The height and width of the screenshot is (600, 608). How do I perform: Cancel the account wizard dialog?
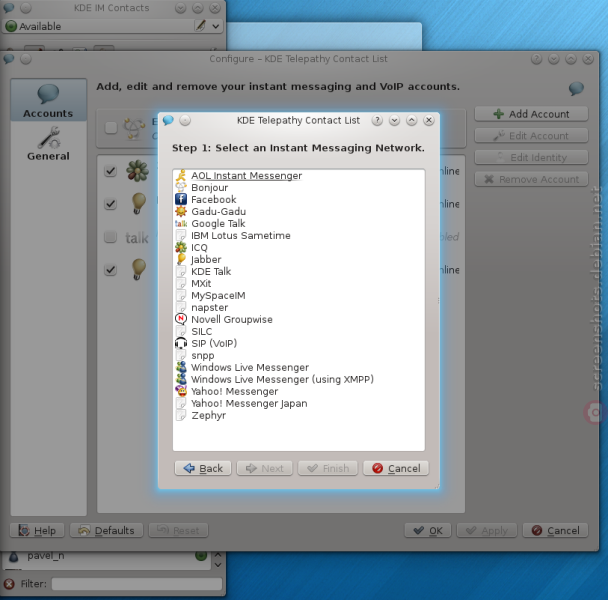click(396, 468)
